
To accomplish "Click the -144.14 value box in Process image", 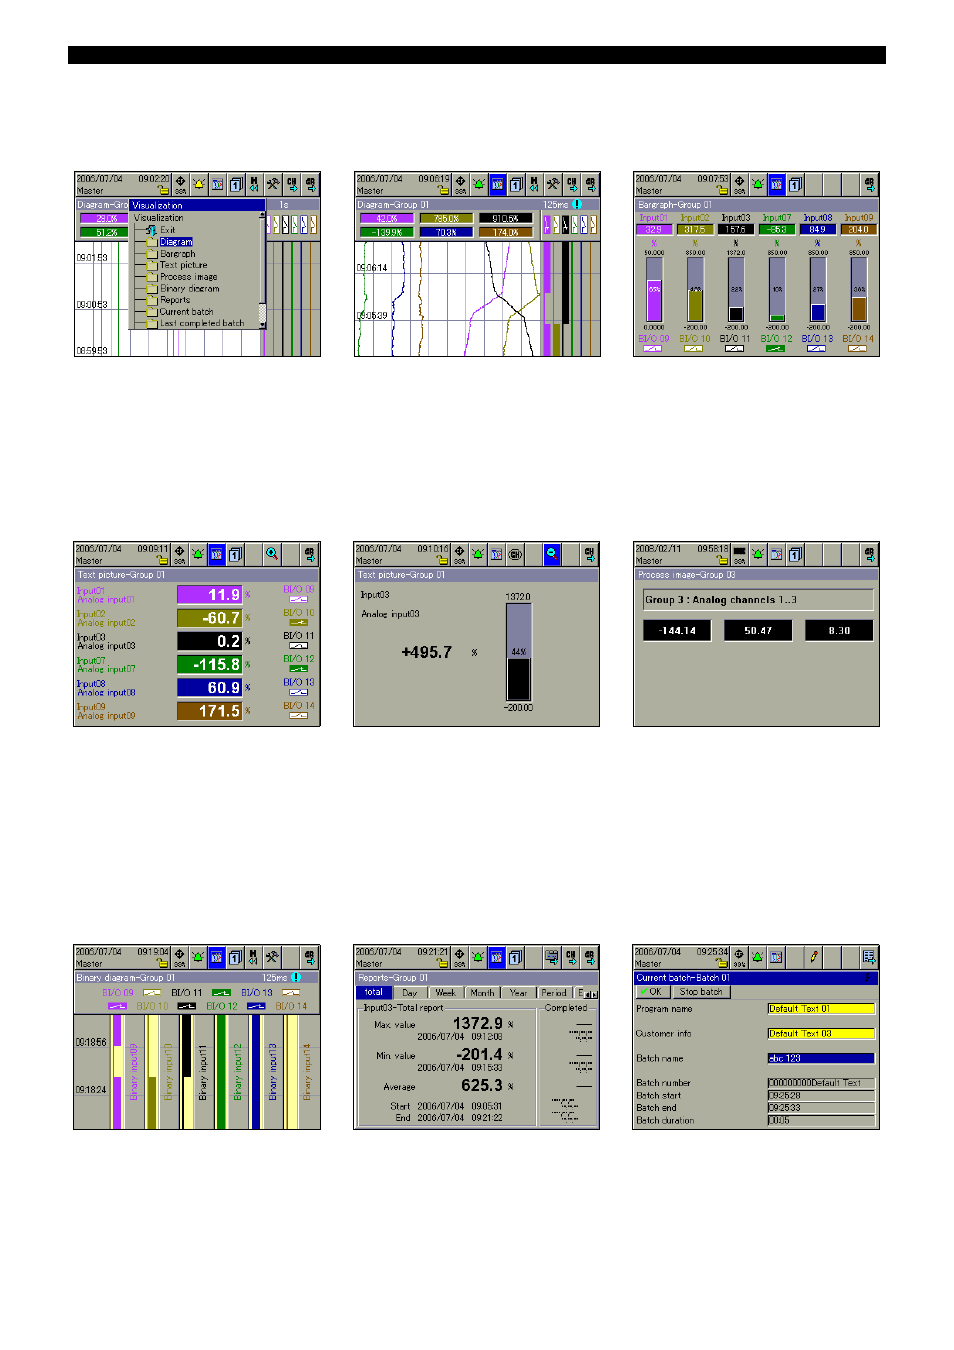I will (677, 630).
